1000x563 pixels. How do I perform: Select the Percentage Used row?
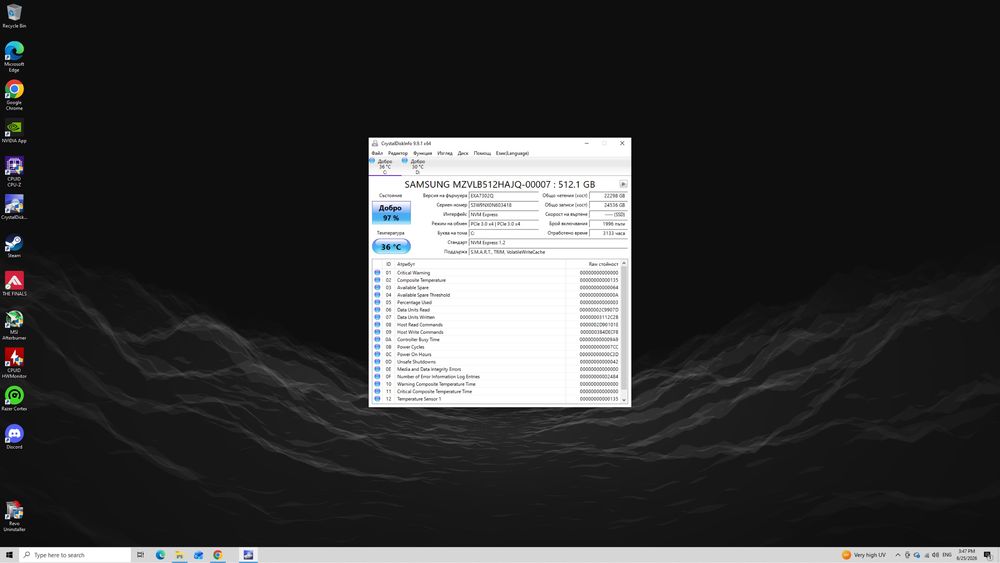coord(496,302)
